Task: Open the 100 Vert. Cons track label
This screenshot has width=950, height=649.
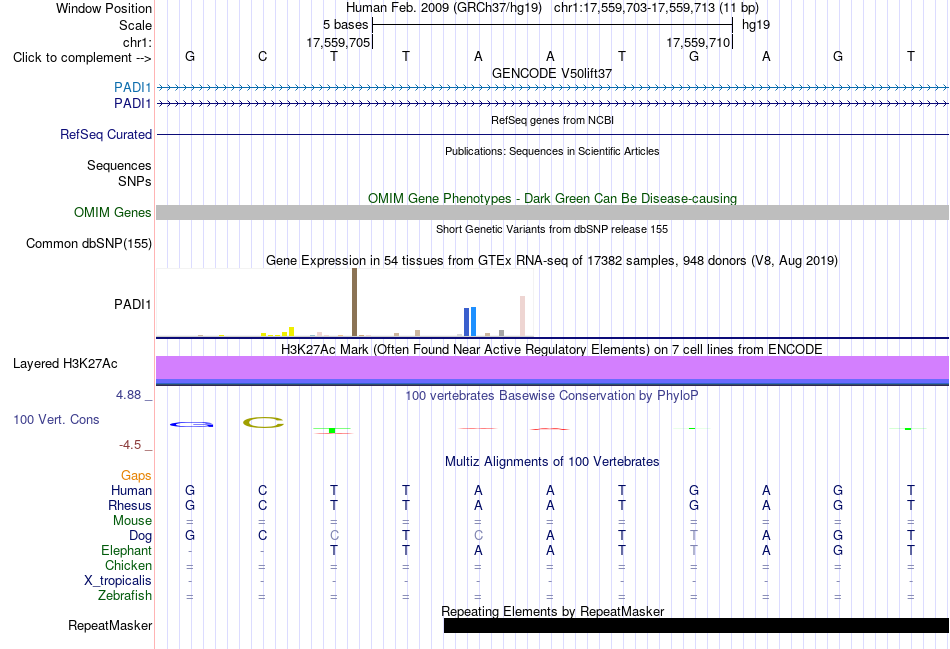Action: tap(56, 419)
